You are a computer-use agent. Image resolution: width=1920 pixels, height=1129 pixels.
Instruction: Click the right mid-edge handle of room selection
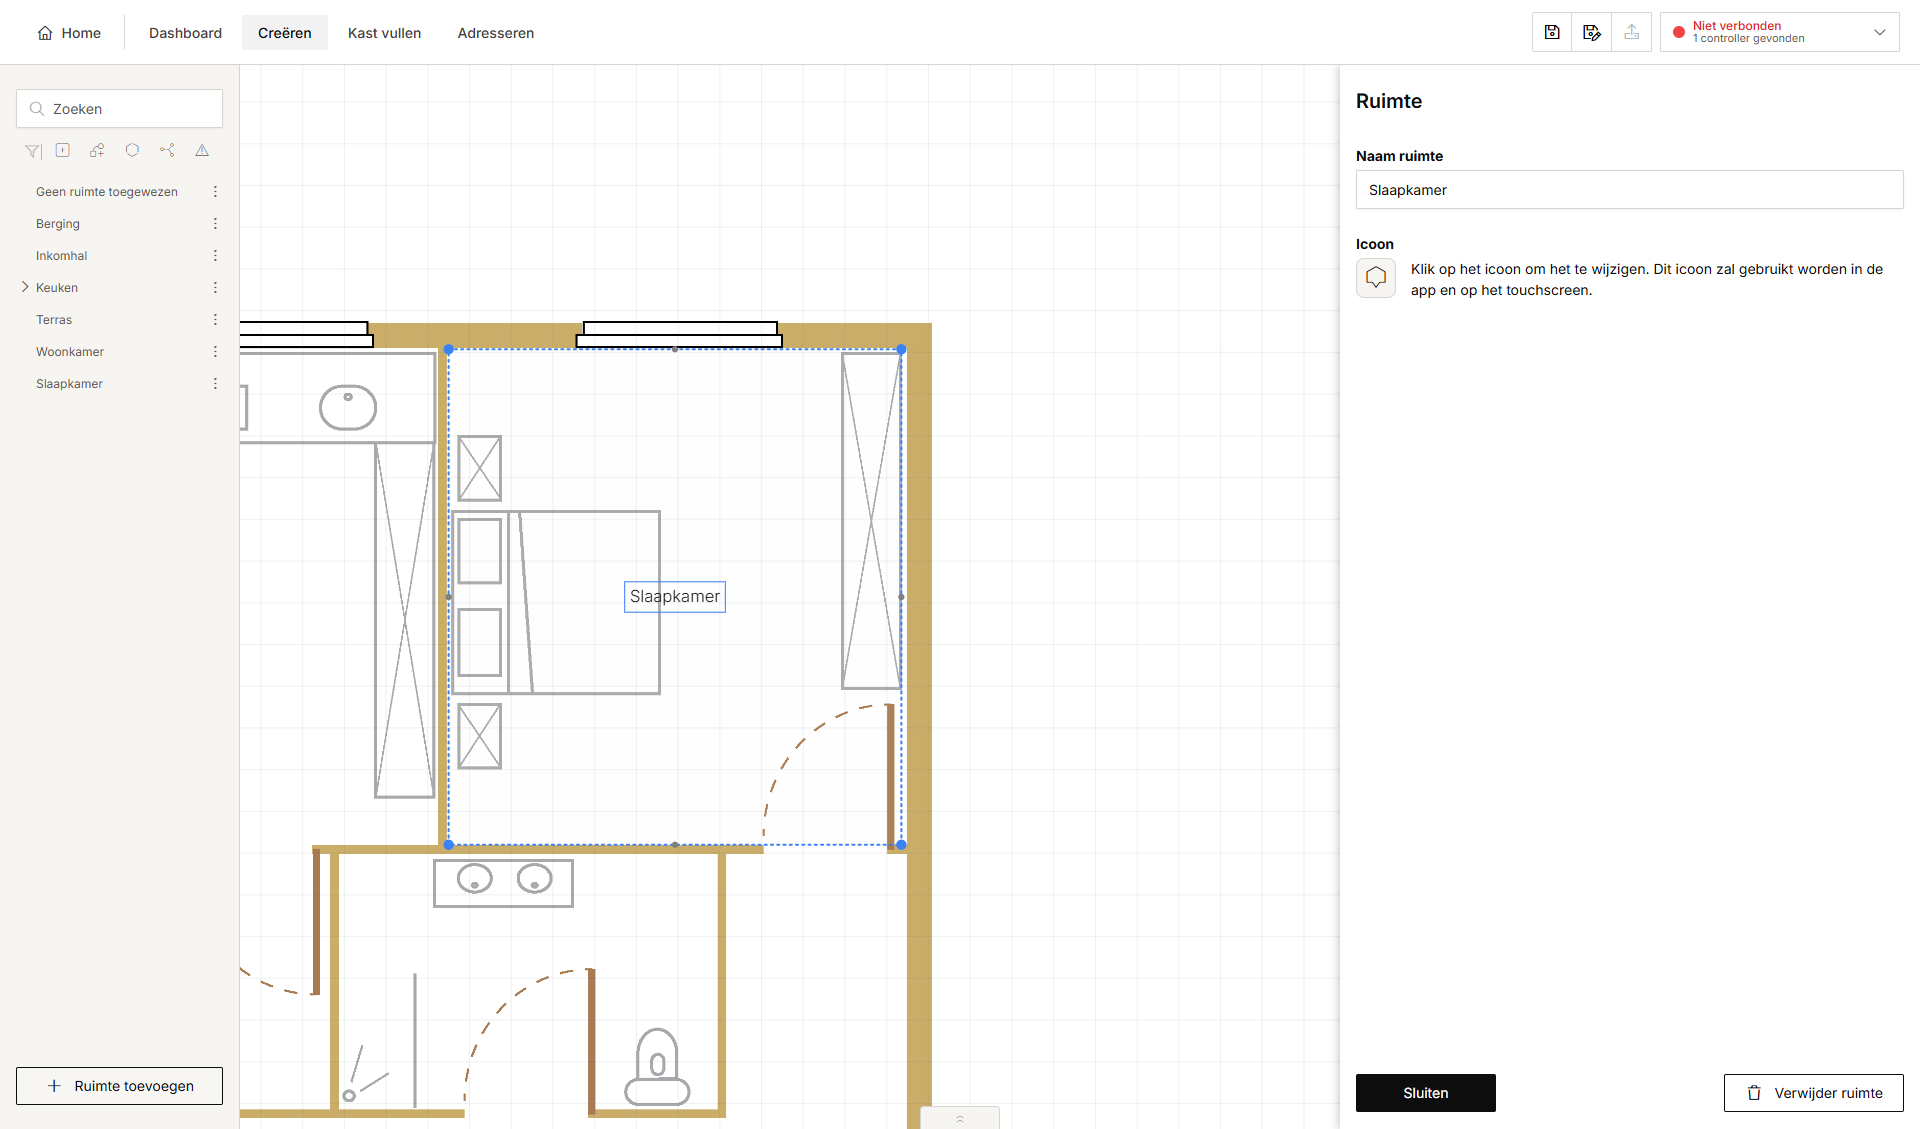[x=901, y=597]
